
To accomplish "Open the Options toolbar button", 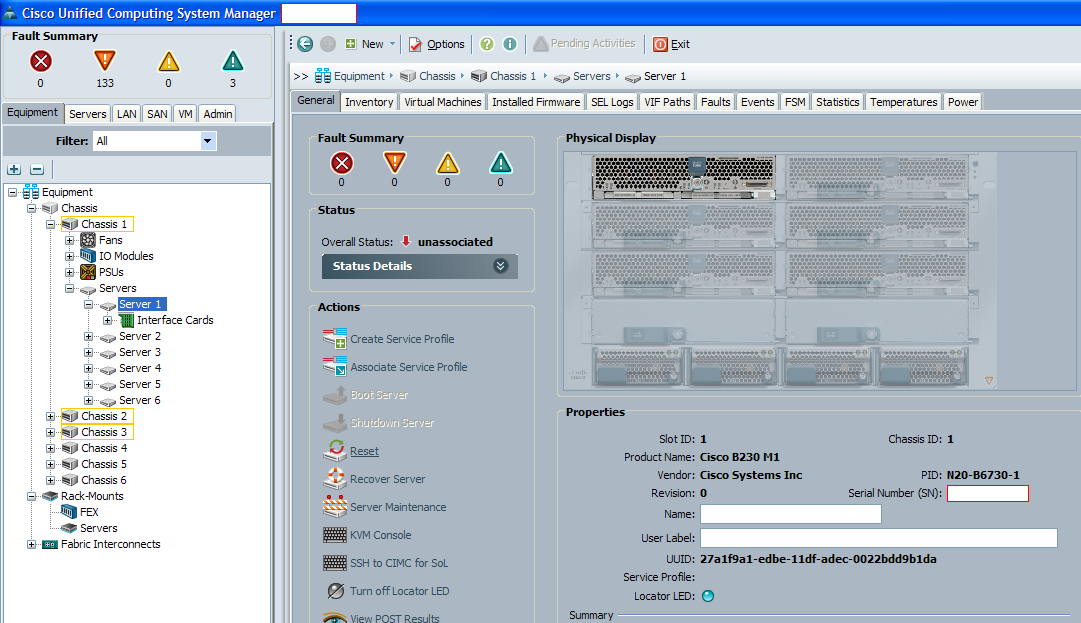I will 436,44.
